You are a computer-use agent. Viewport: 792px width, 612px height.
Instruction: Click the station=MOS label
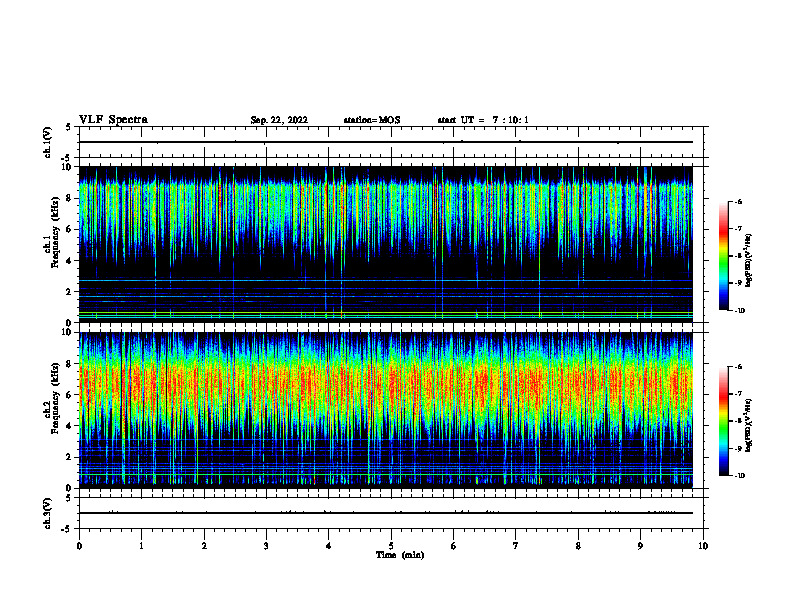372,120
